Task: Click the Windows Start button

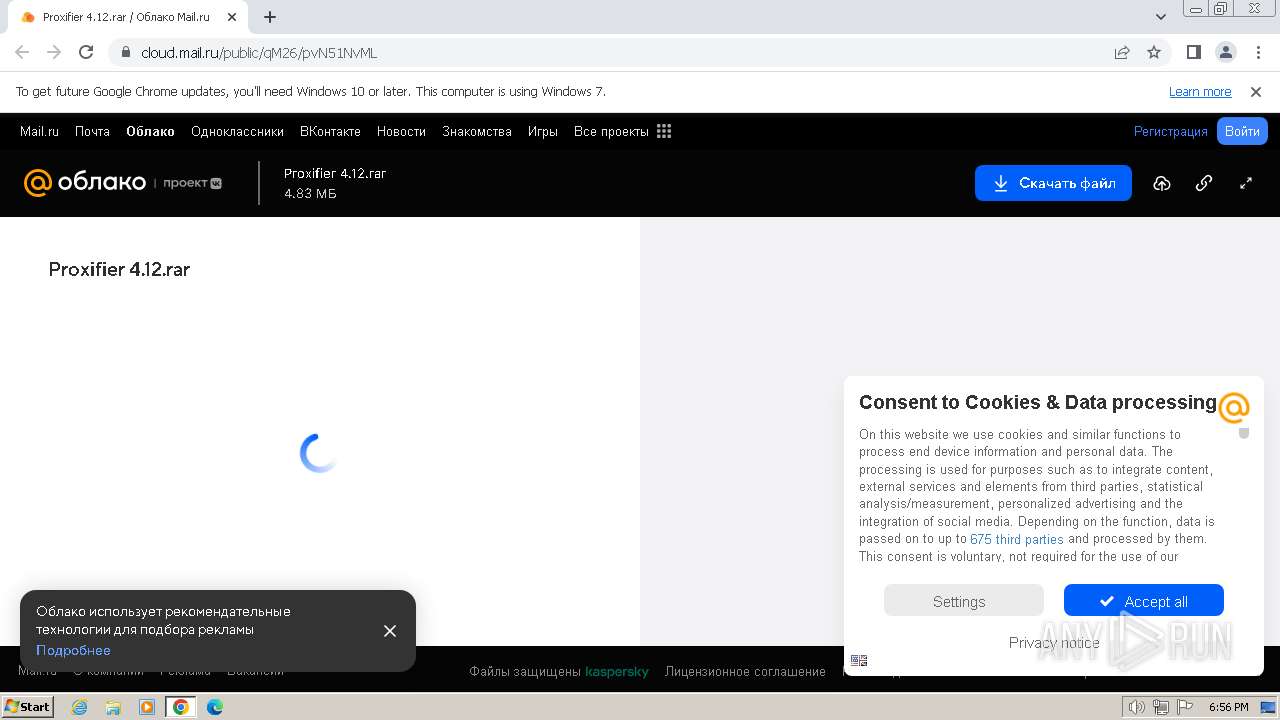Action: (x=28, y=707)
